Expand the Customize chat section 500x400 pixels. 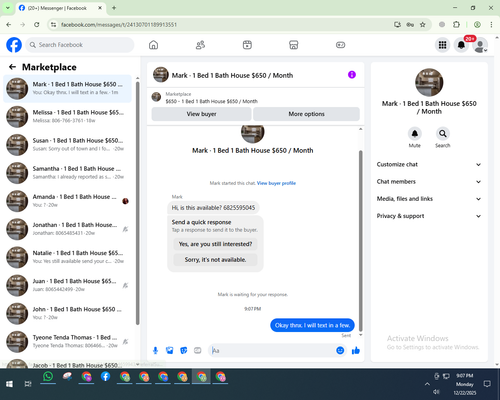click(429, 164)
